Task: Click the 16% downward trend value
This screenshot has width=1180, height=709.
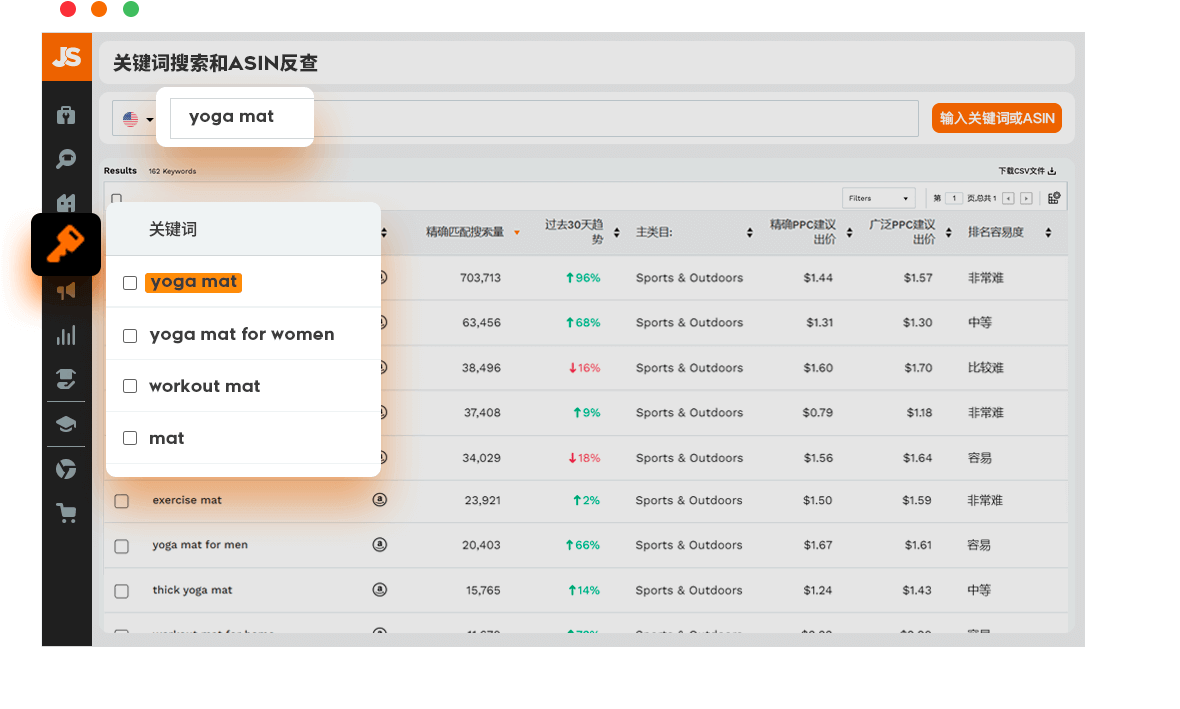Action: (x=584, y=368)
